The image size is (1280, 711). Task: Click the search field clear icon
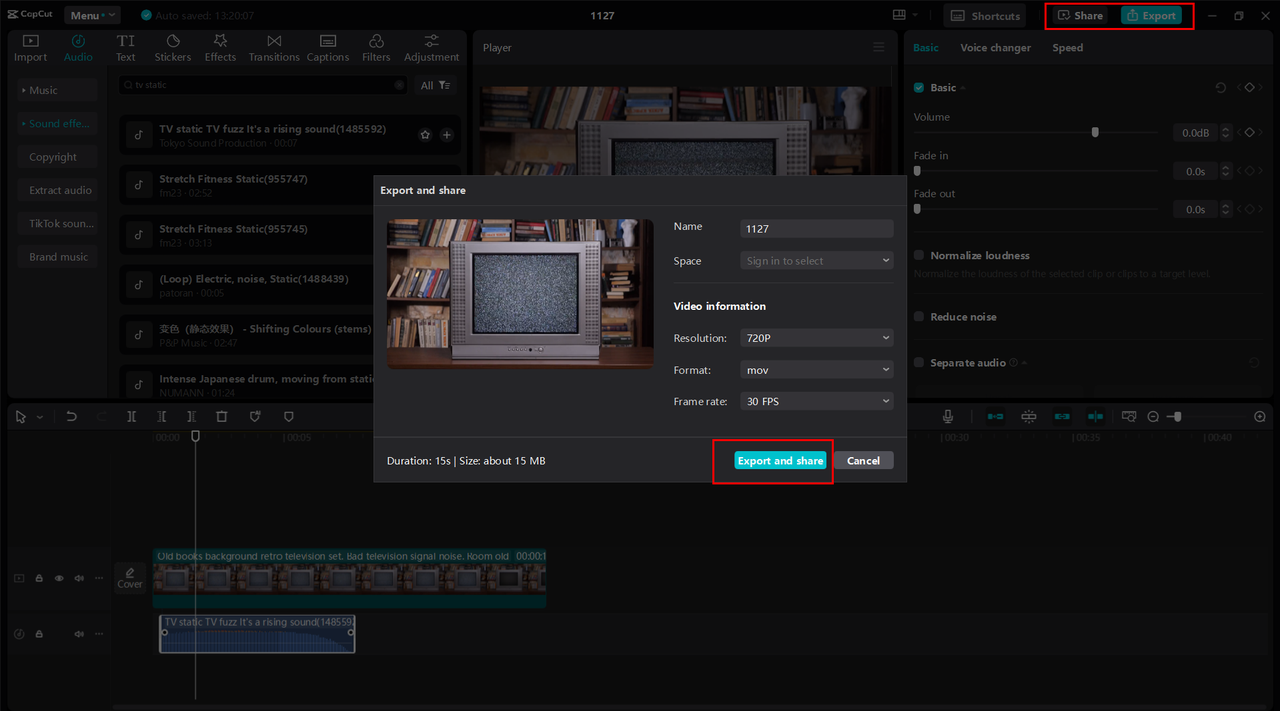(400, 85)
